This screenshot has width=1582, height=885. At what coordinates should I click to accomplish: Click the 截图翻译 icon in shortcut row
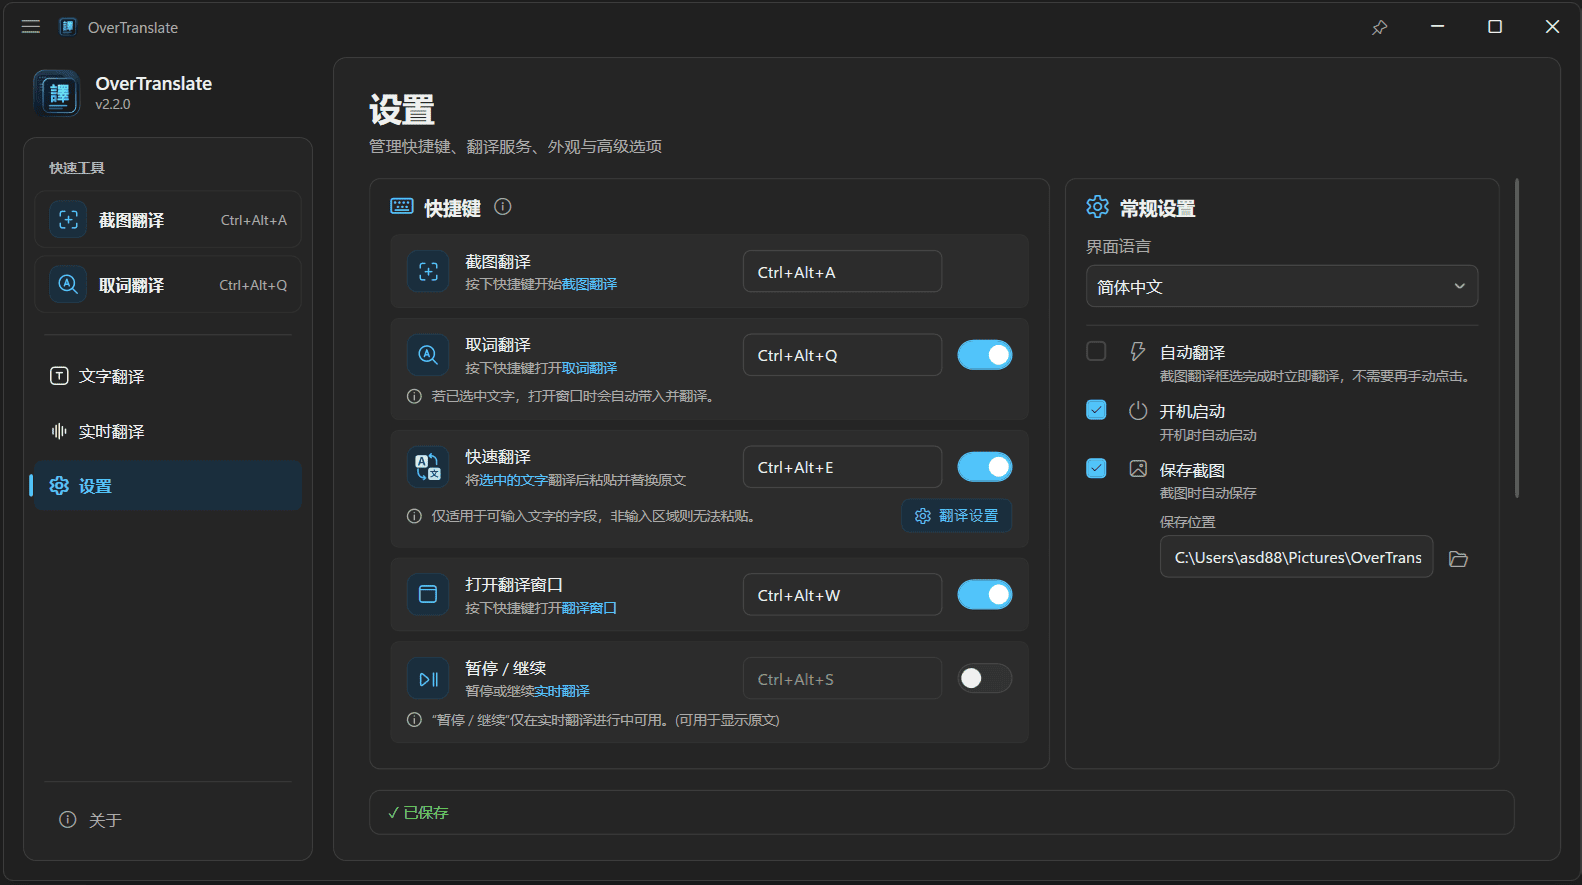point(428,272)
